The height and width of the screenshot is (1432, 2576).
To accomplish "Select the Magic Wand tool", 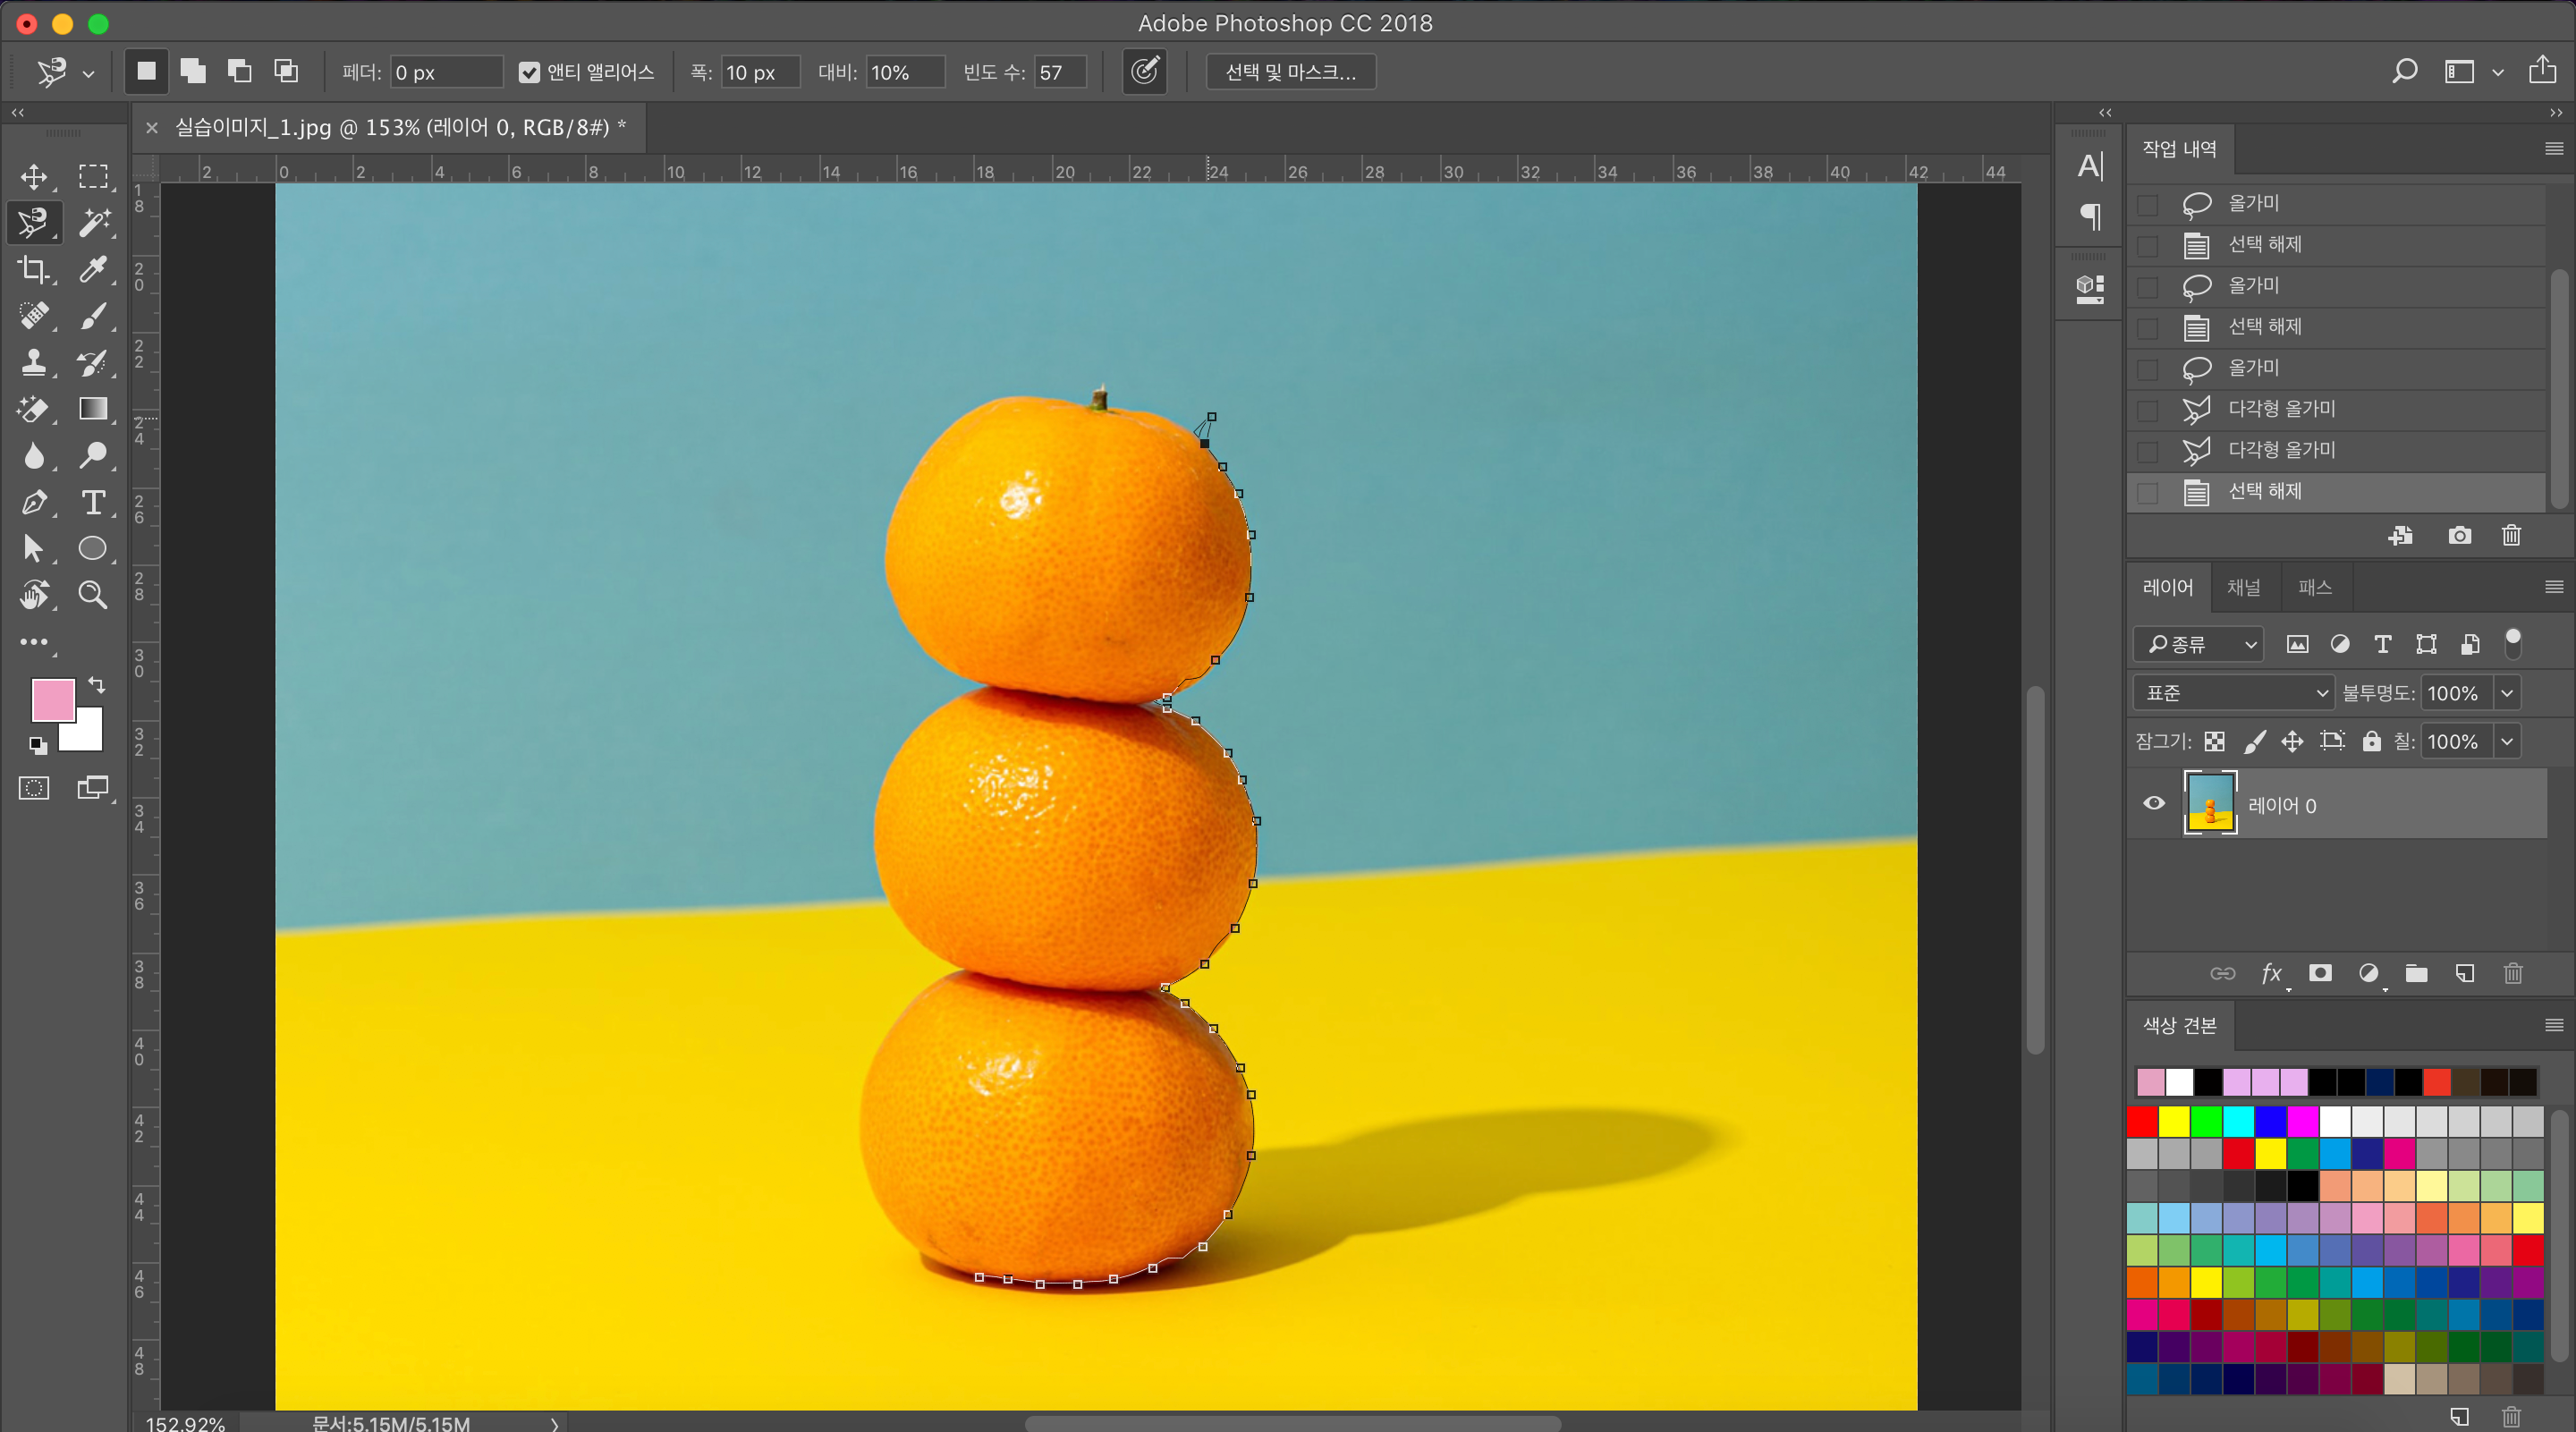I will [x=93, y=222].
